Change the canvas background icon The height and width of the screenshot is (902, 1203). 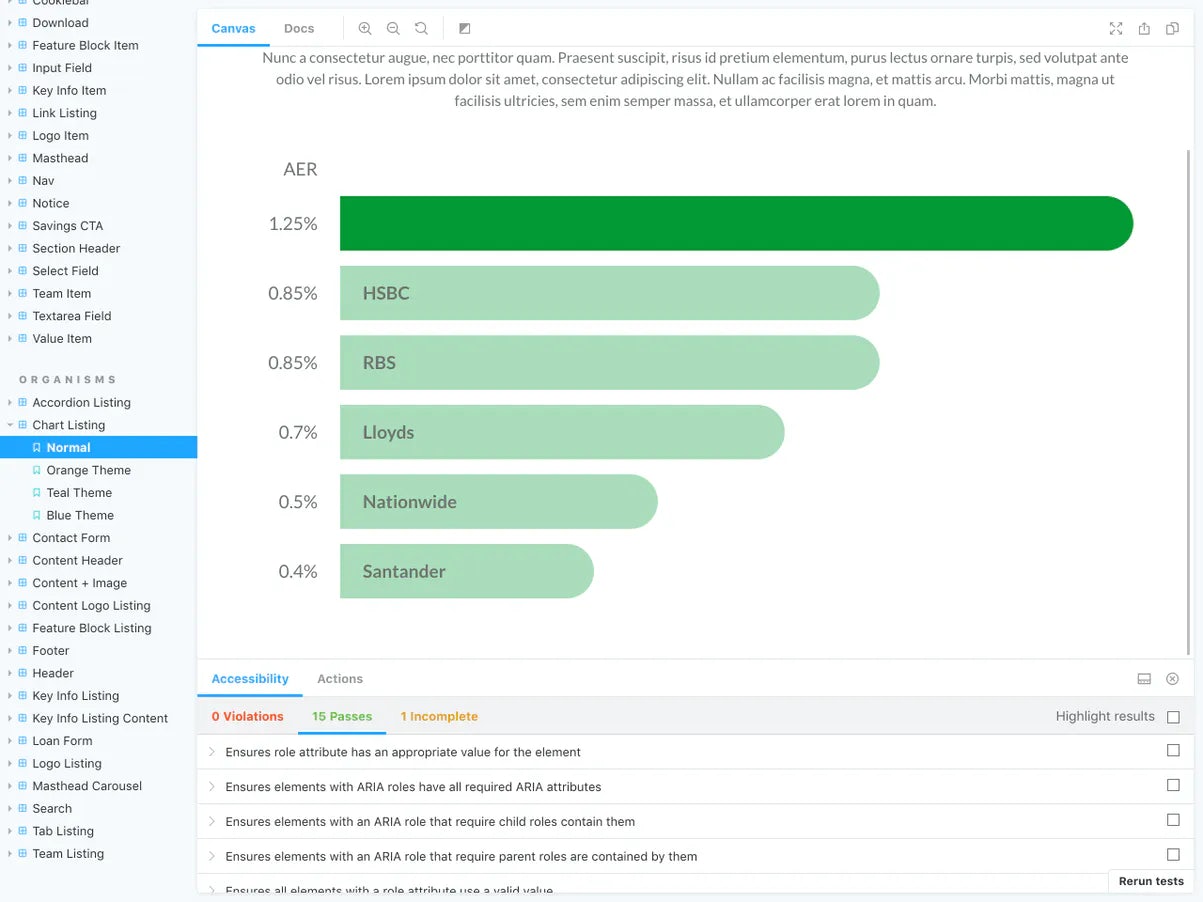pyautogui.click(x=464, y=29)
